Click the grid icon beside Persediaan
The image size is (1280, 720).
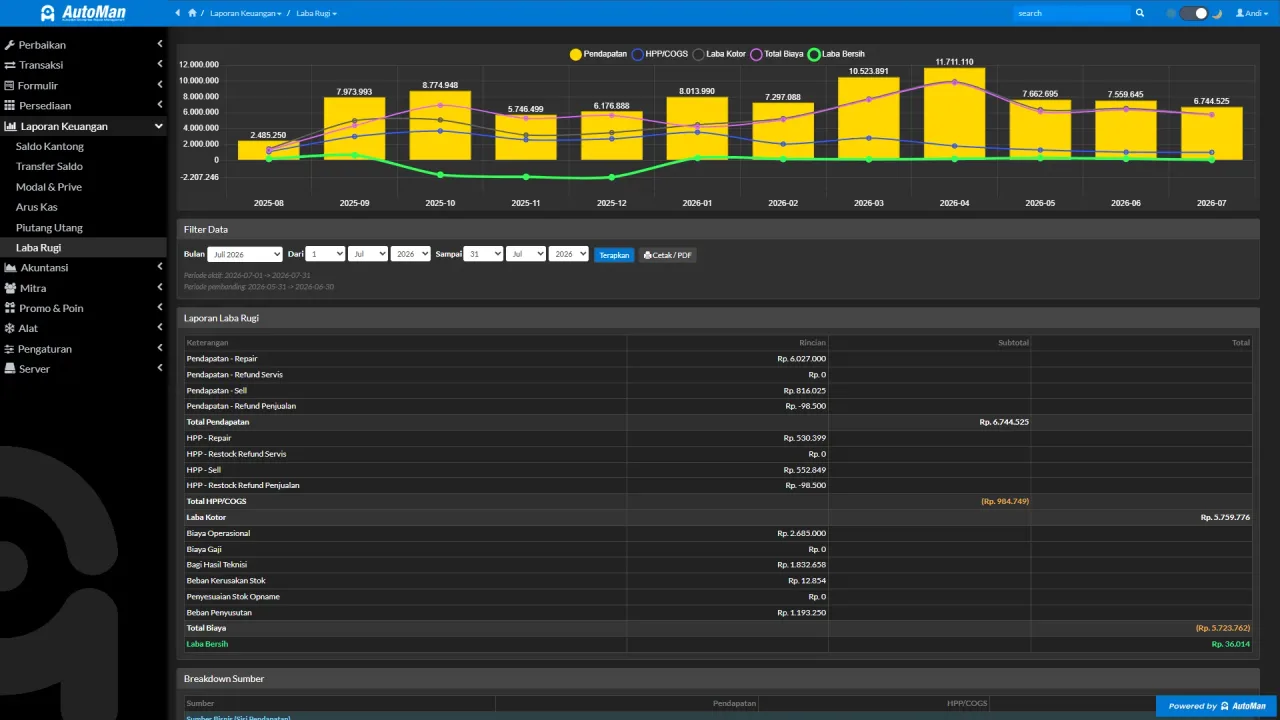9,105
